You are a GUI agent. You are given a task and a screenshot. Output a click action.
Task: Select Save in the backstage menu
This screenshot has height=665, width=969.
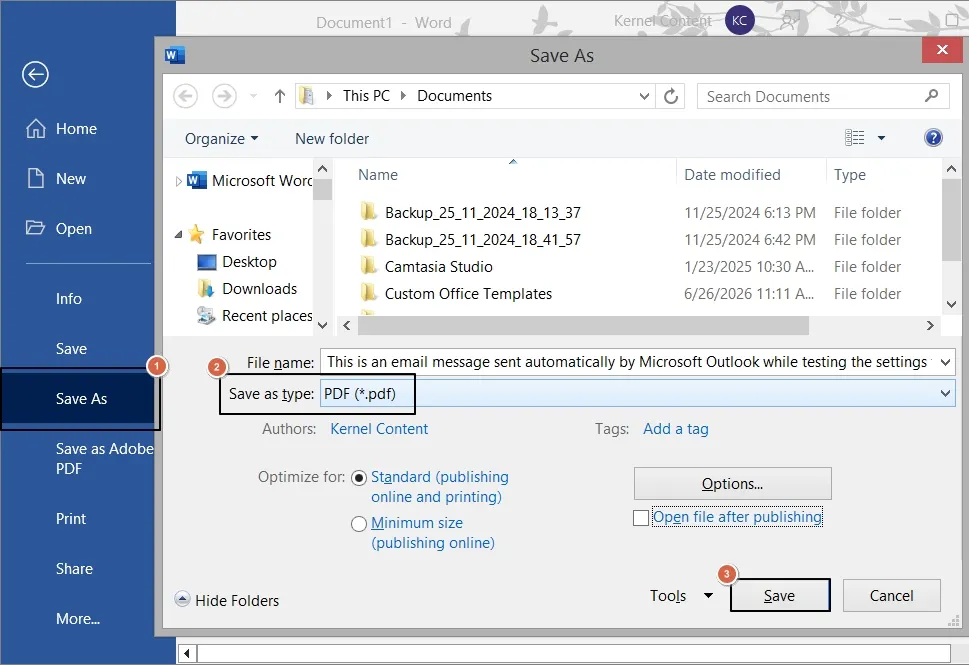(71, 349)
